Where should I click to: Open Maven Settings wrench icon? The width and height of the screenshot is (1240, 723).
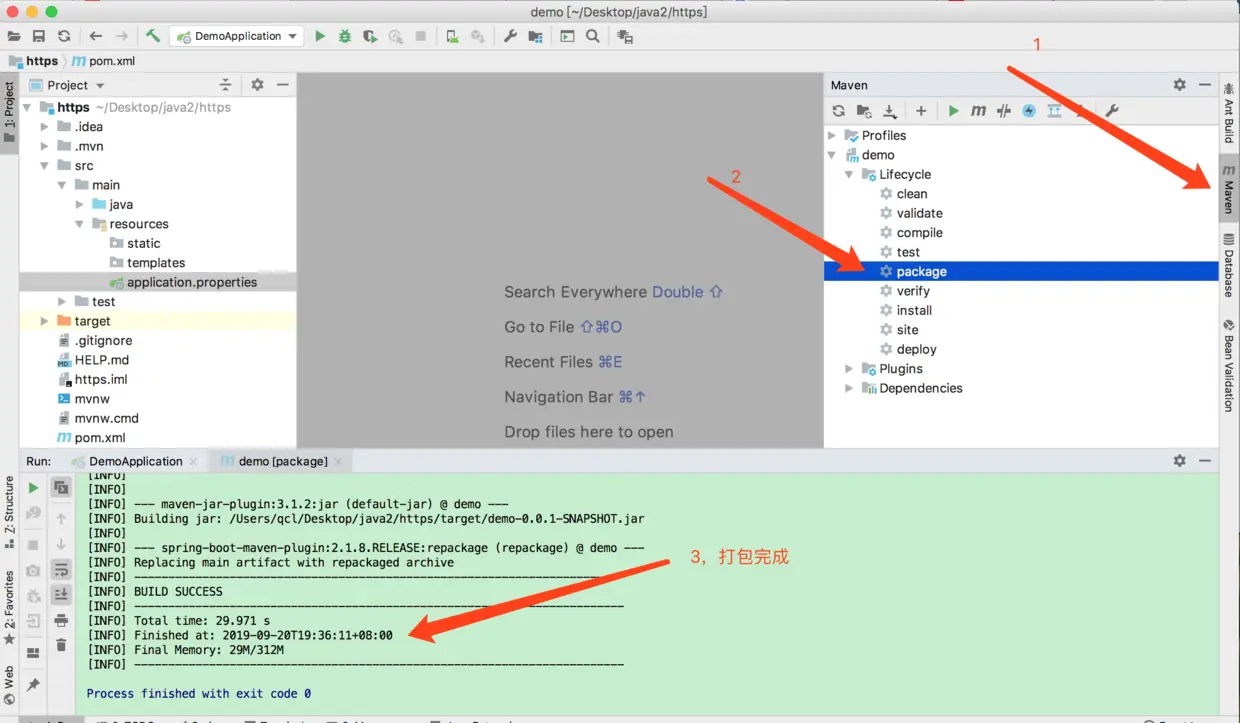point(1111,111)
